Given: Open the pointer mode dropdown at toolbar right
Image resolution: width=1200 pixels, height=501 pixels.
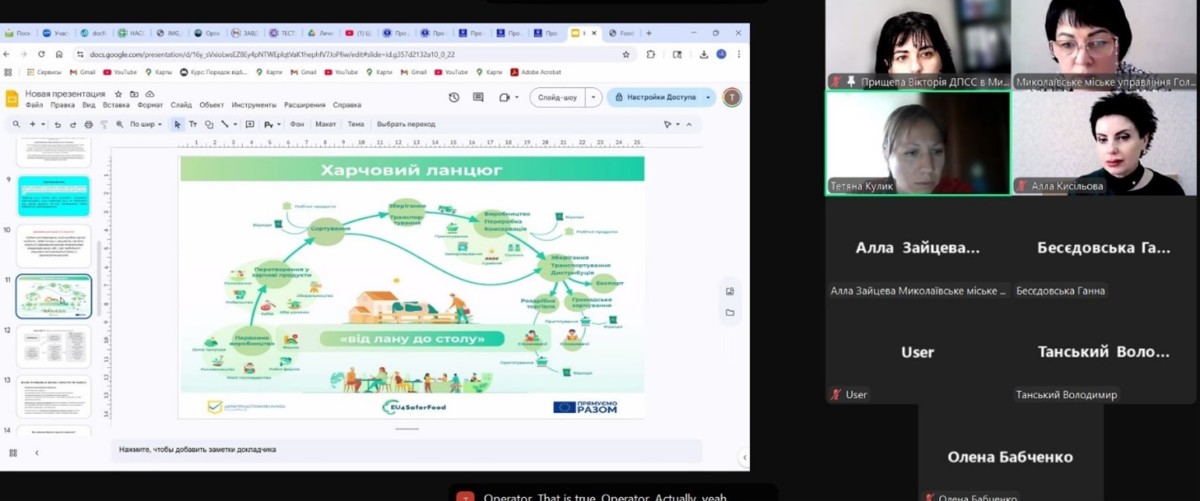Looking at the screenshot, I should pos(677,124).
